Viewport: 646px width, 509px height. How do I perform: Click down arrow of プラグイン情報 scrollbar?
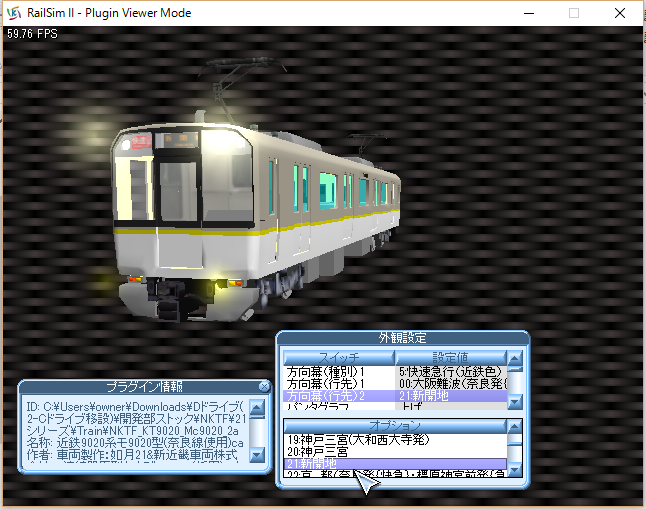[257, 455]
